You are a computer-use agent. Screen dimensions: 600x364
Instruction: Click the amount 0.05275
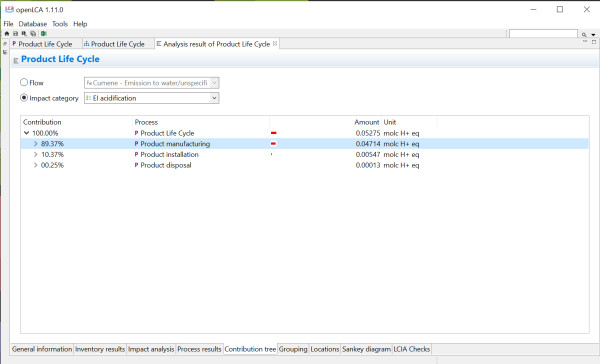(x=368, y=133)
